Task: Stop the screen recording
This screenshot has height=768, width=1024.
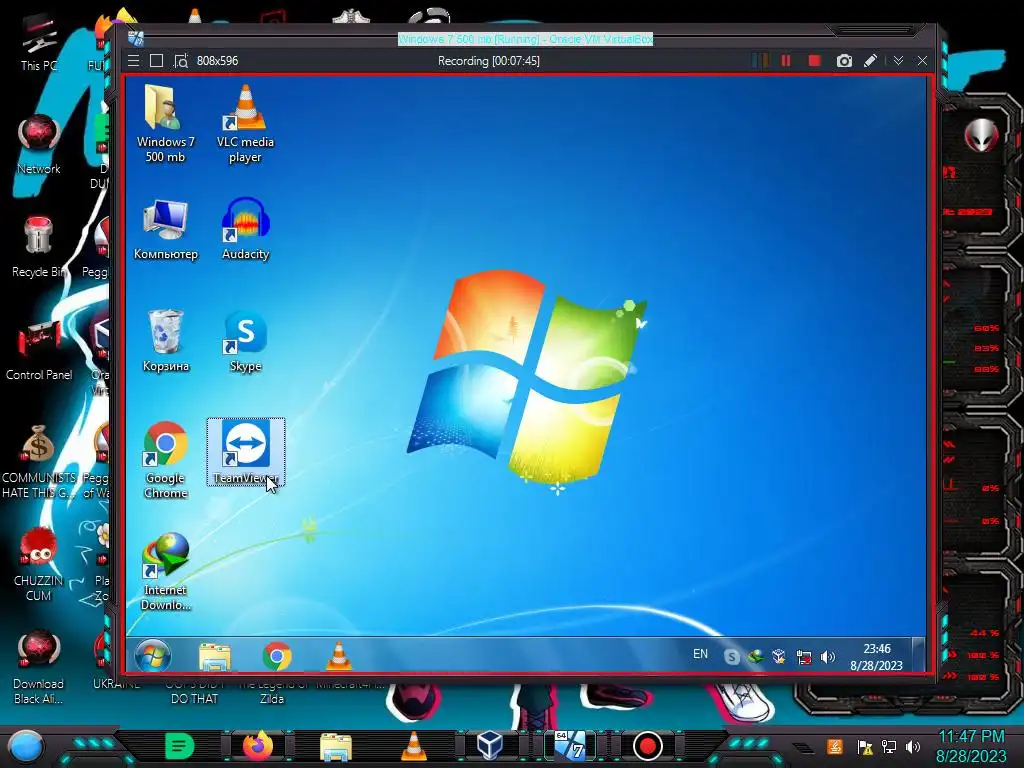Action: click(814, 61)
